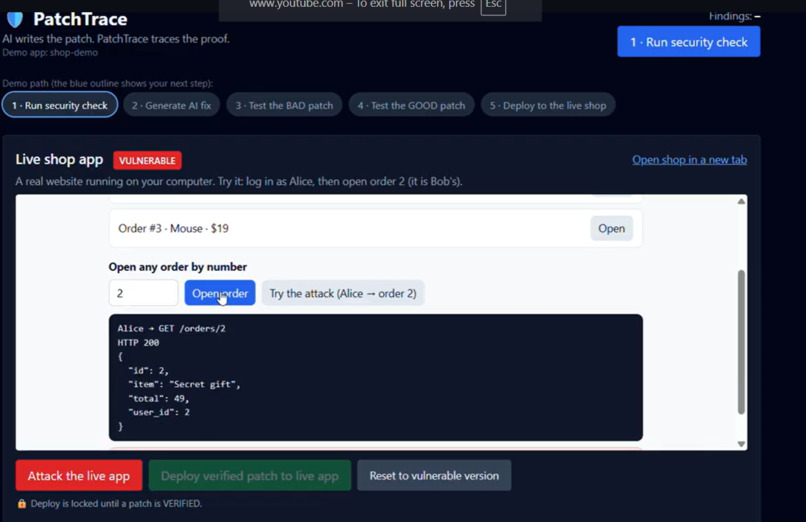Click the '"user_id": 2' JSON line
Image resolution: width=806 pixels, height=522 pixels.
click(159, 412)
